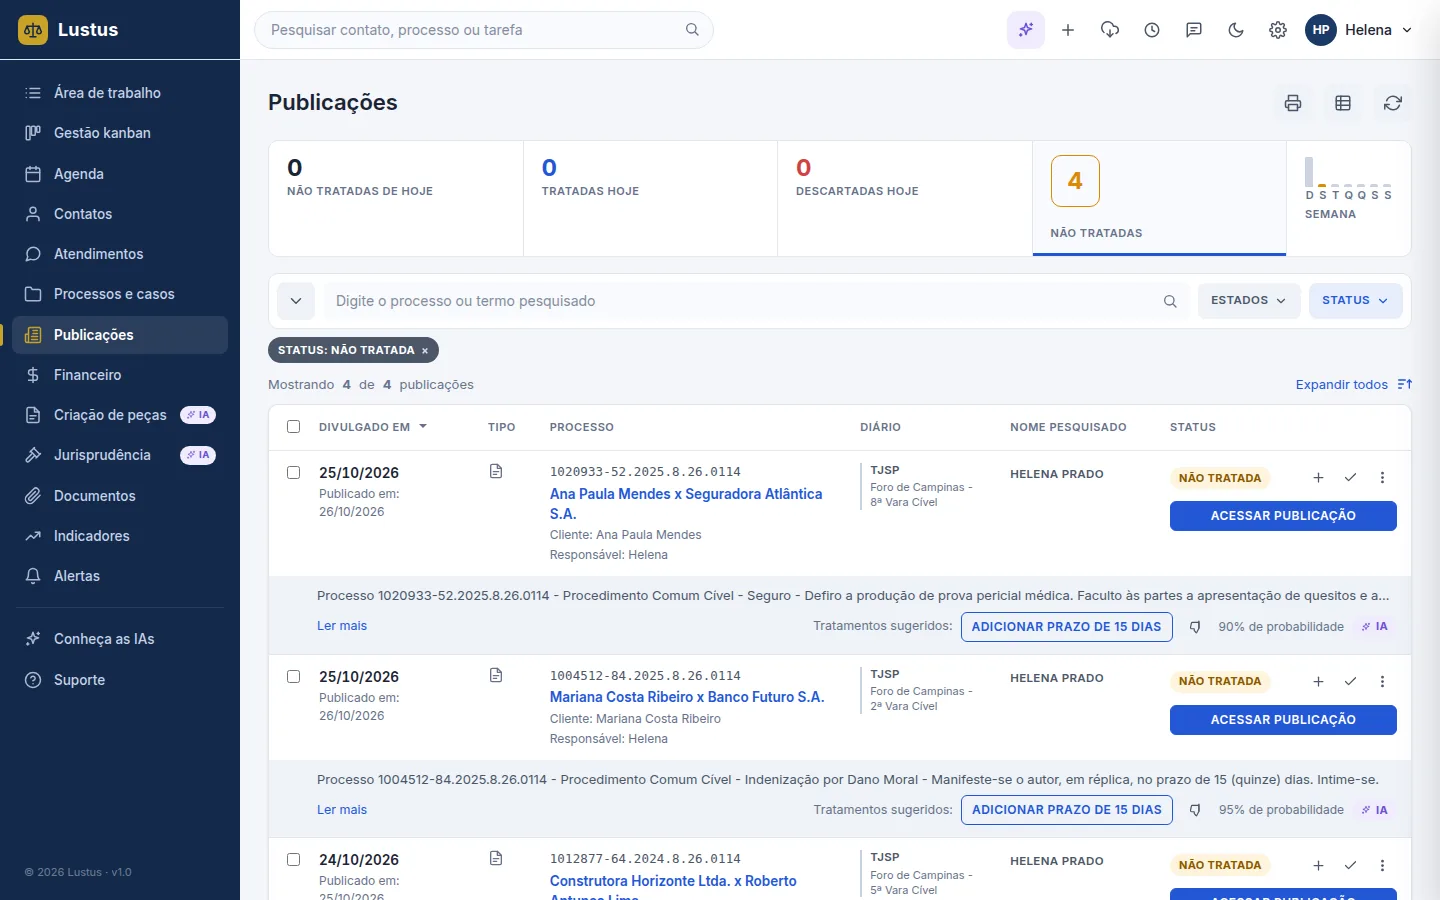Open three-dot menu on Ana Paula Mendes row

point(1382,478)
